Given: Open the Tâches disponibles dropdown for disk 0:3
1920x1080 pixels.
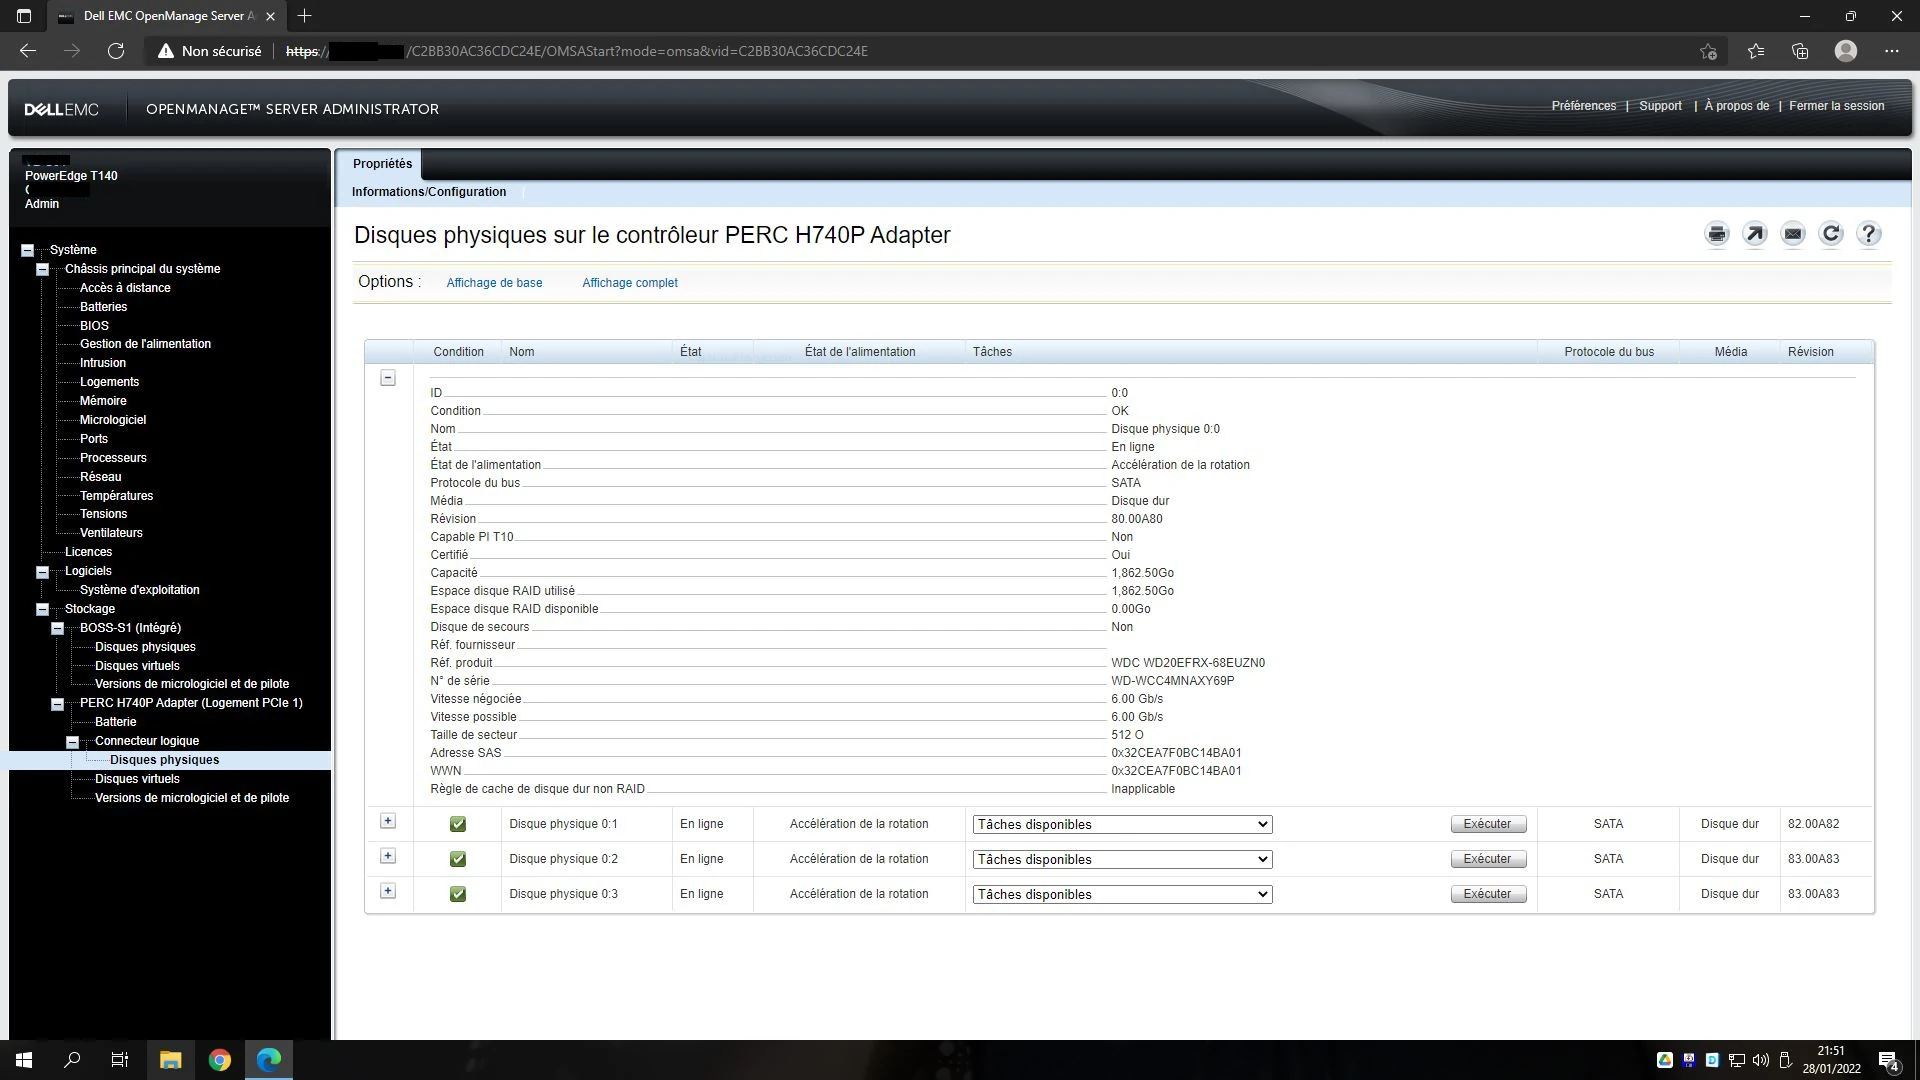Looking at the screenshot, I should tap(1121, 894).
